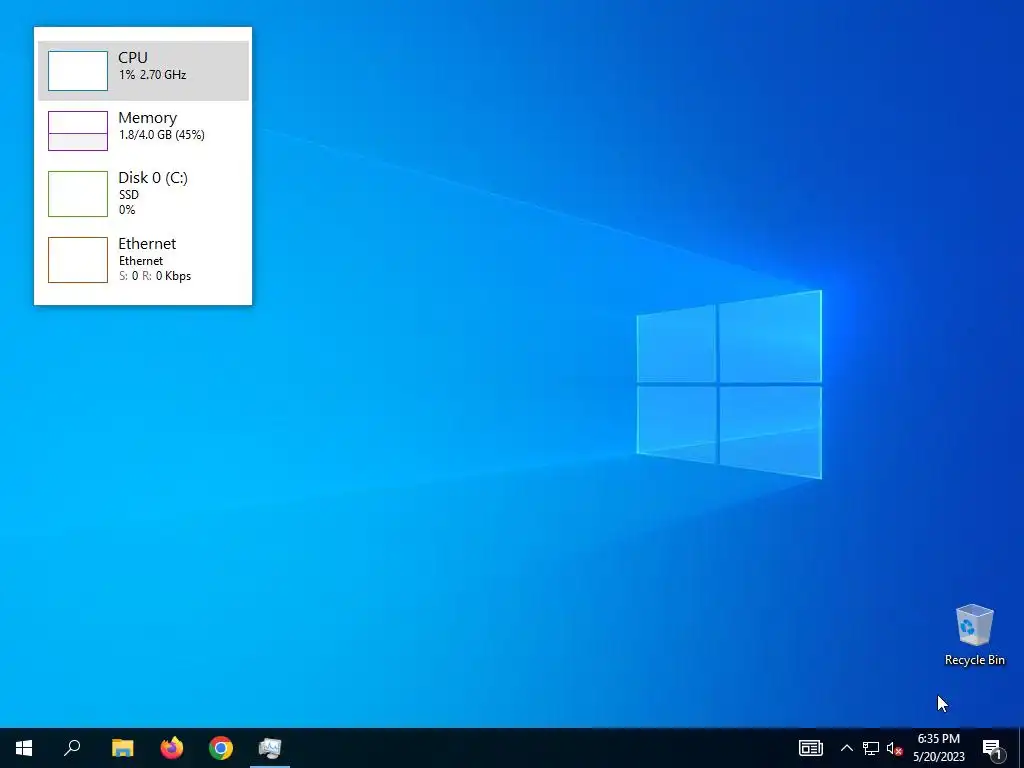Click the '1.8/4.0 GB (45%)' memory value
Image resolution: width=1024 pixels, height=768 pixels.
click(x=161, y=135)
